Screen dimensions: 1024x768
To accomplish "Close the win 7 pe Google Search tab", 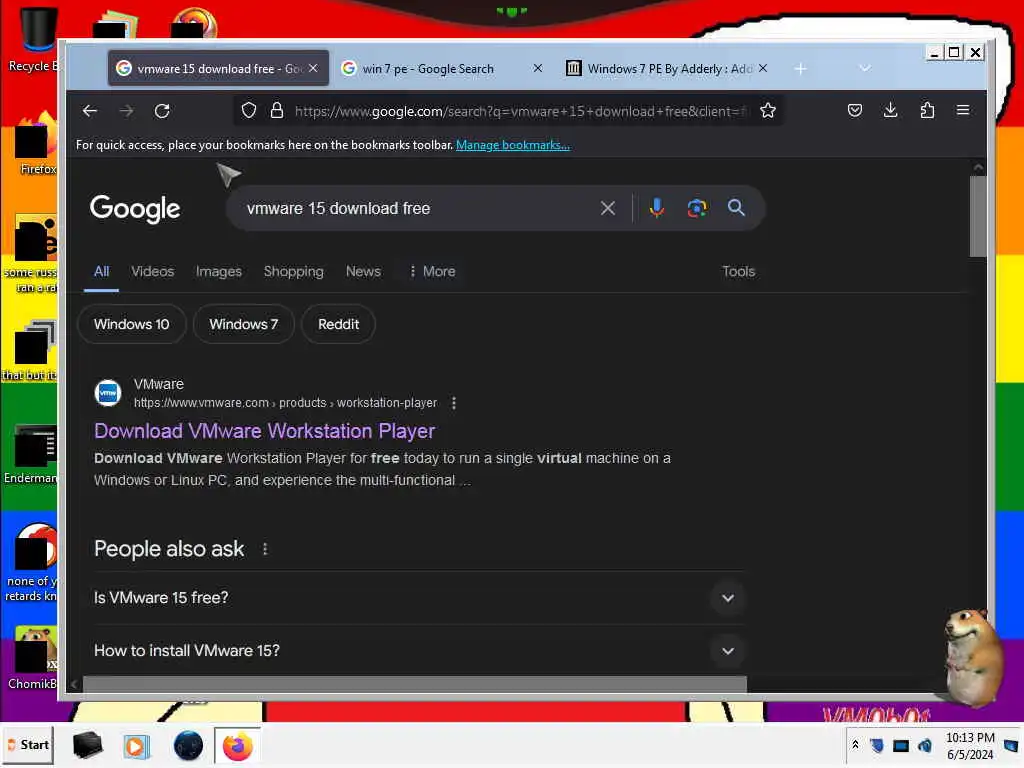I will pos(537,68).
